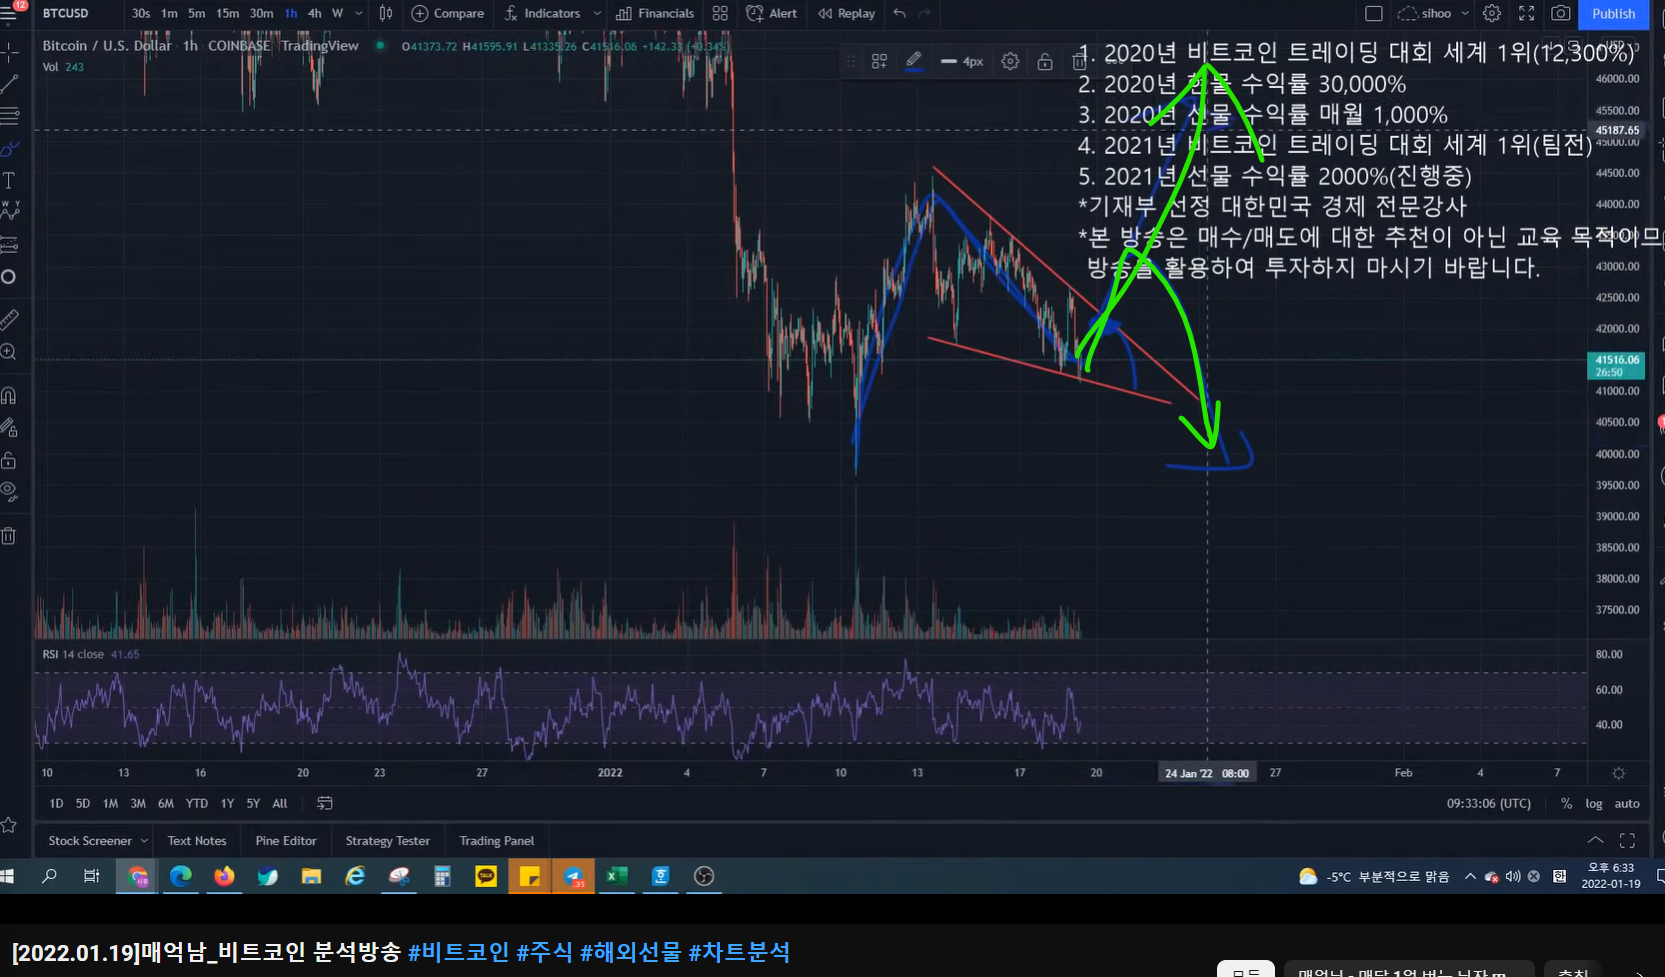This screenshot has width=1665, height=977.
Task: Expand the bottom panel with chevron
Action: click(x=1595, y=840)
